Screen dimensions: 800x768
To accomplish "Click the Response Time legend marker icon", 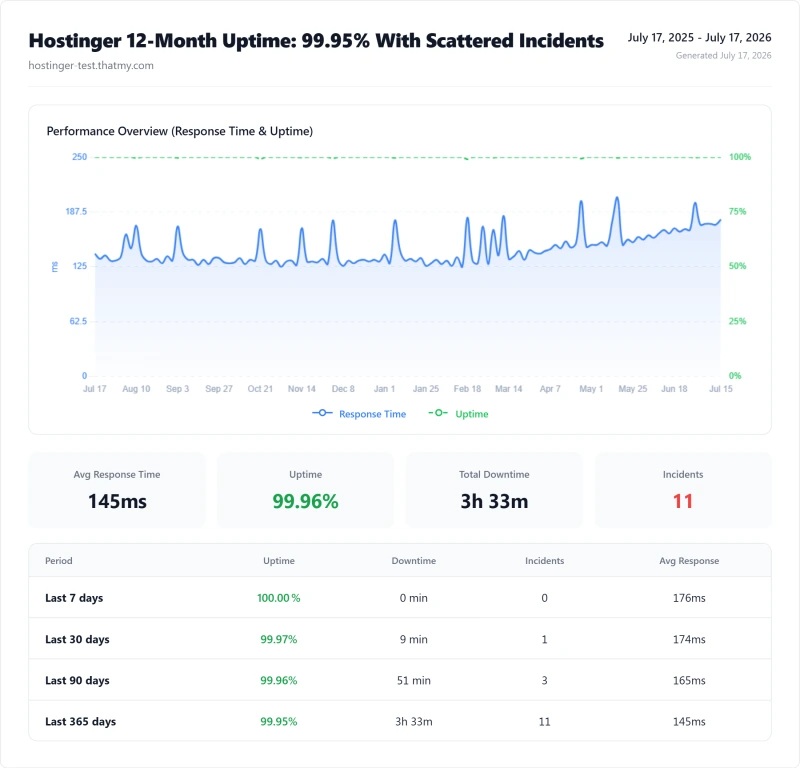I will pos(322,413).
